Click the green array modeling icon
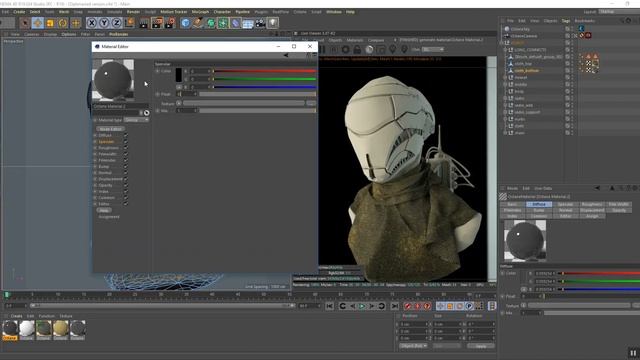This screenshot has width=640, height=360. 223,23
